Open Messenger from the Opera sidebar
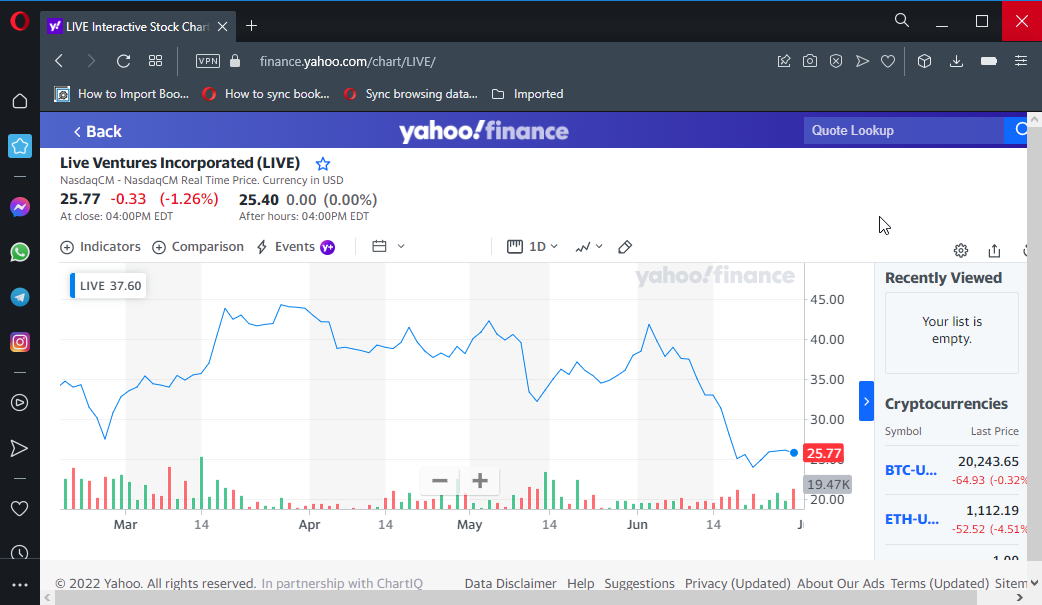Image resolution: width=1042 pixels, height=605 pixels. click(20, 207)
